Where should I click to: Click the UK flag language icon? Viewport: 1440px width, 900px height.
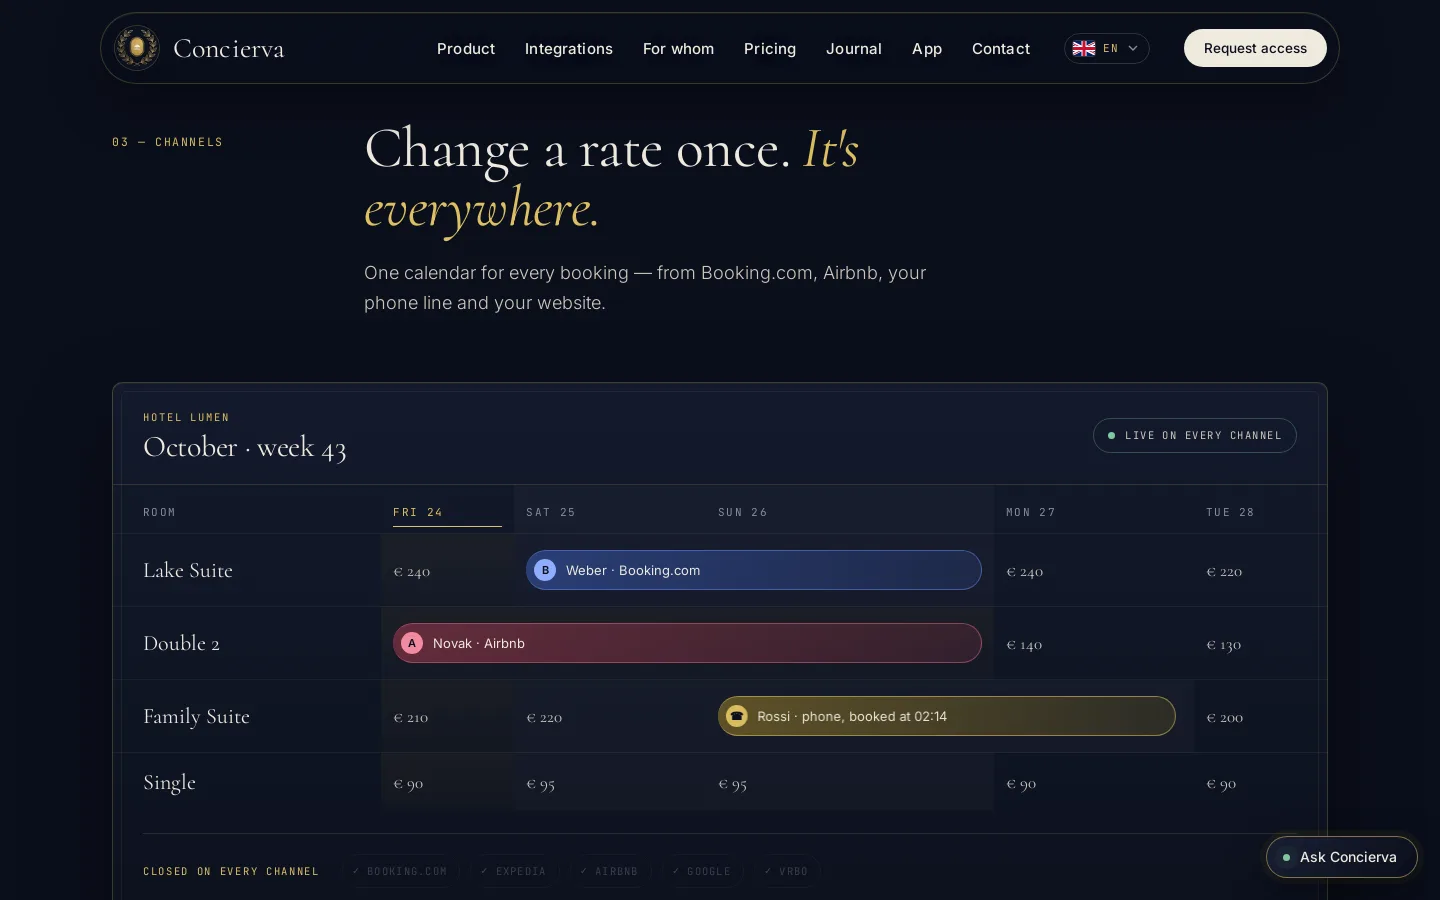tap(1084, 48)
